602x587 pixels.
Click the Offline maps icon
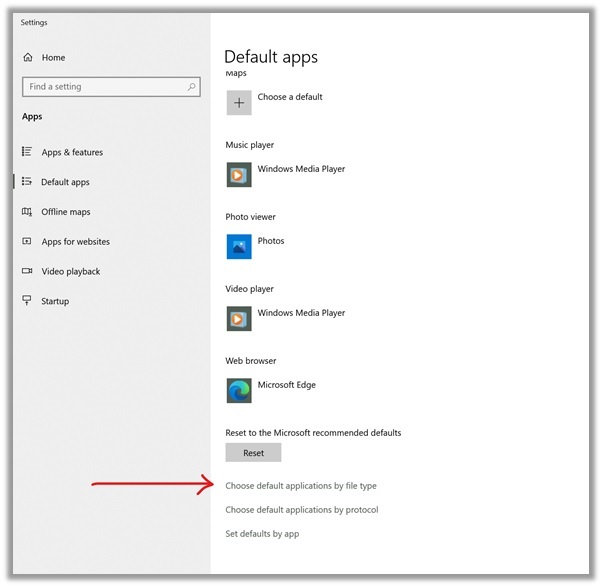27,212
